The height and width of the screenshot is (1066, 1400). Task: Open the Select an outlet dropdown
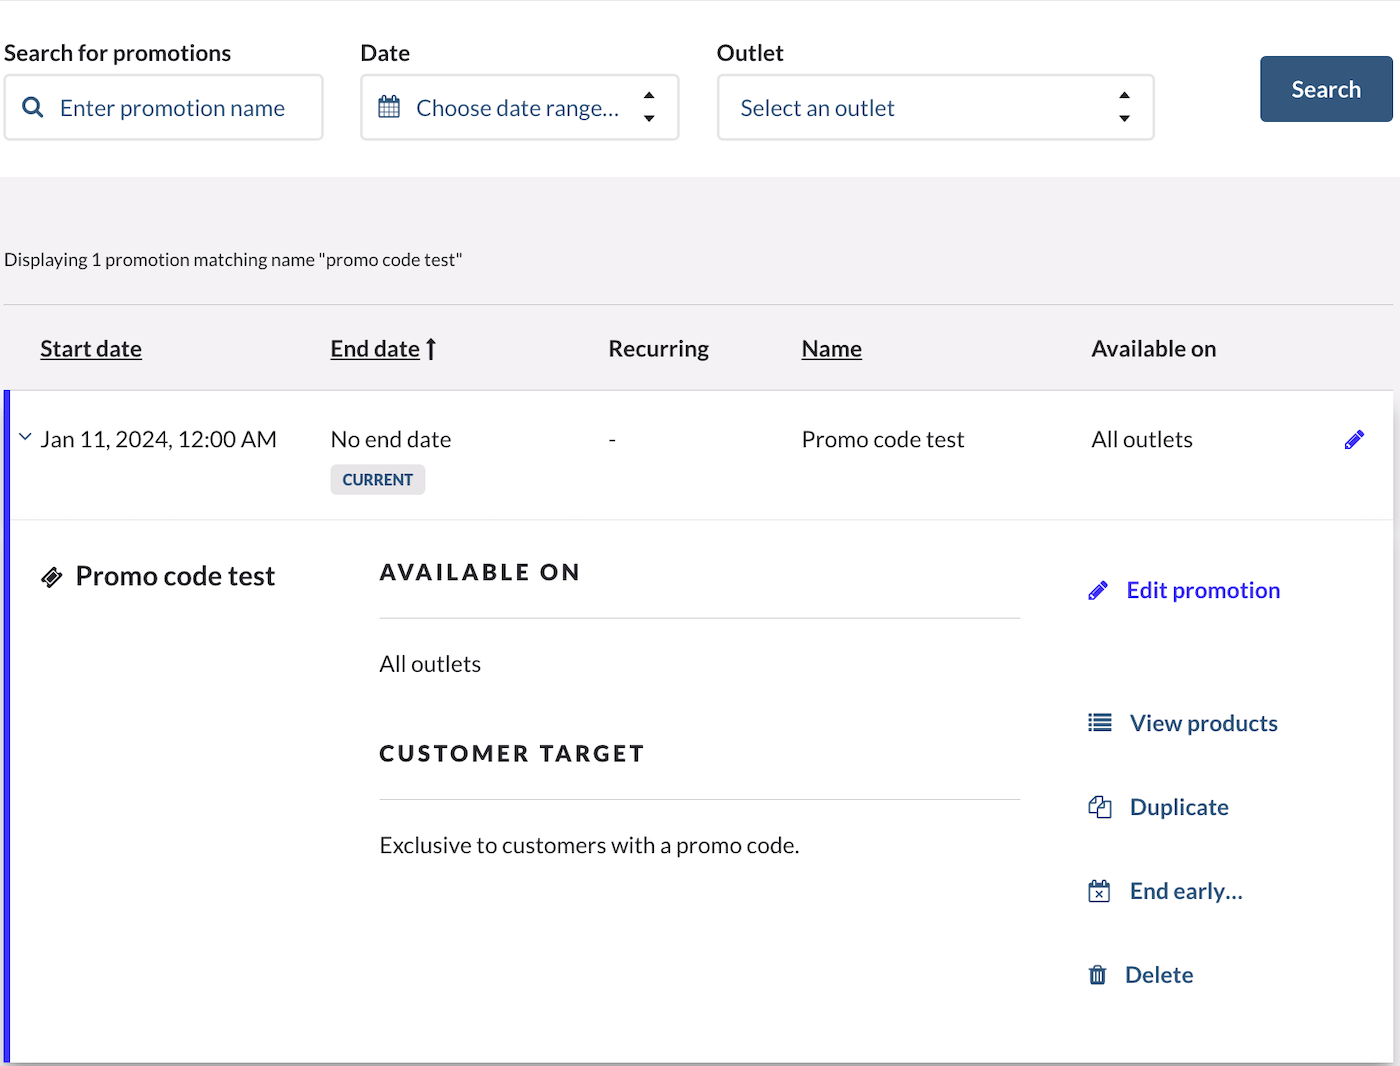pyautogui.click(x=935, y=107)
